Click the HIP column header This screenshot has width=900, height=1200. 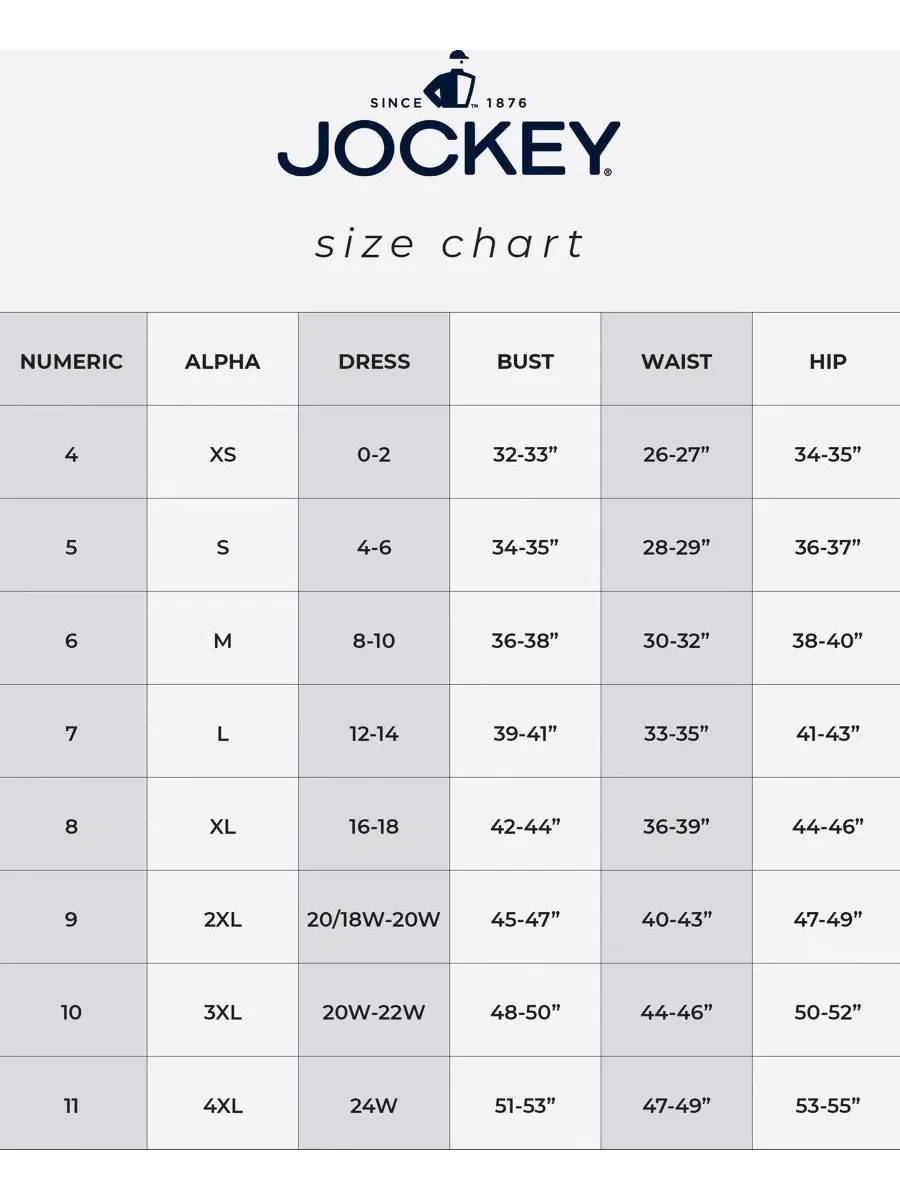[828, 362]
